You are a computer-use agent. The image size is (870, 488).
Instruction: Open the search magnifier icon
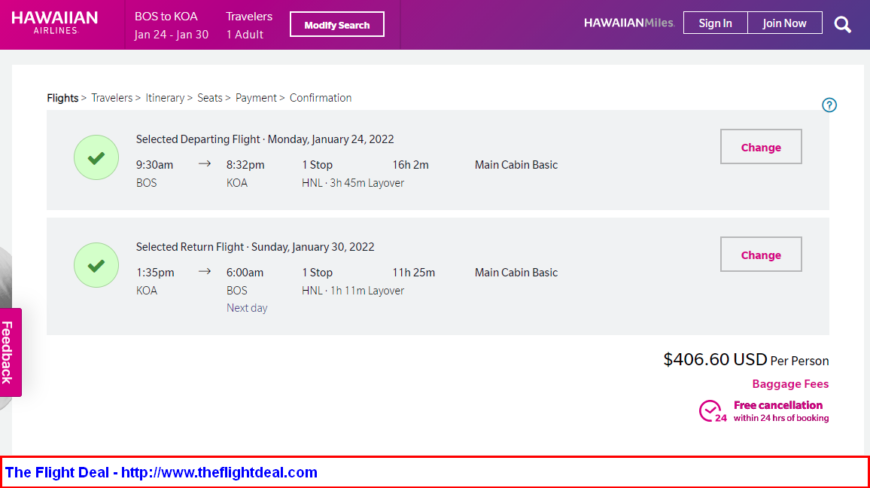(x=842, y=24)
